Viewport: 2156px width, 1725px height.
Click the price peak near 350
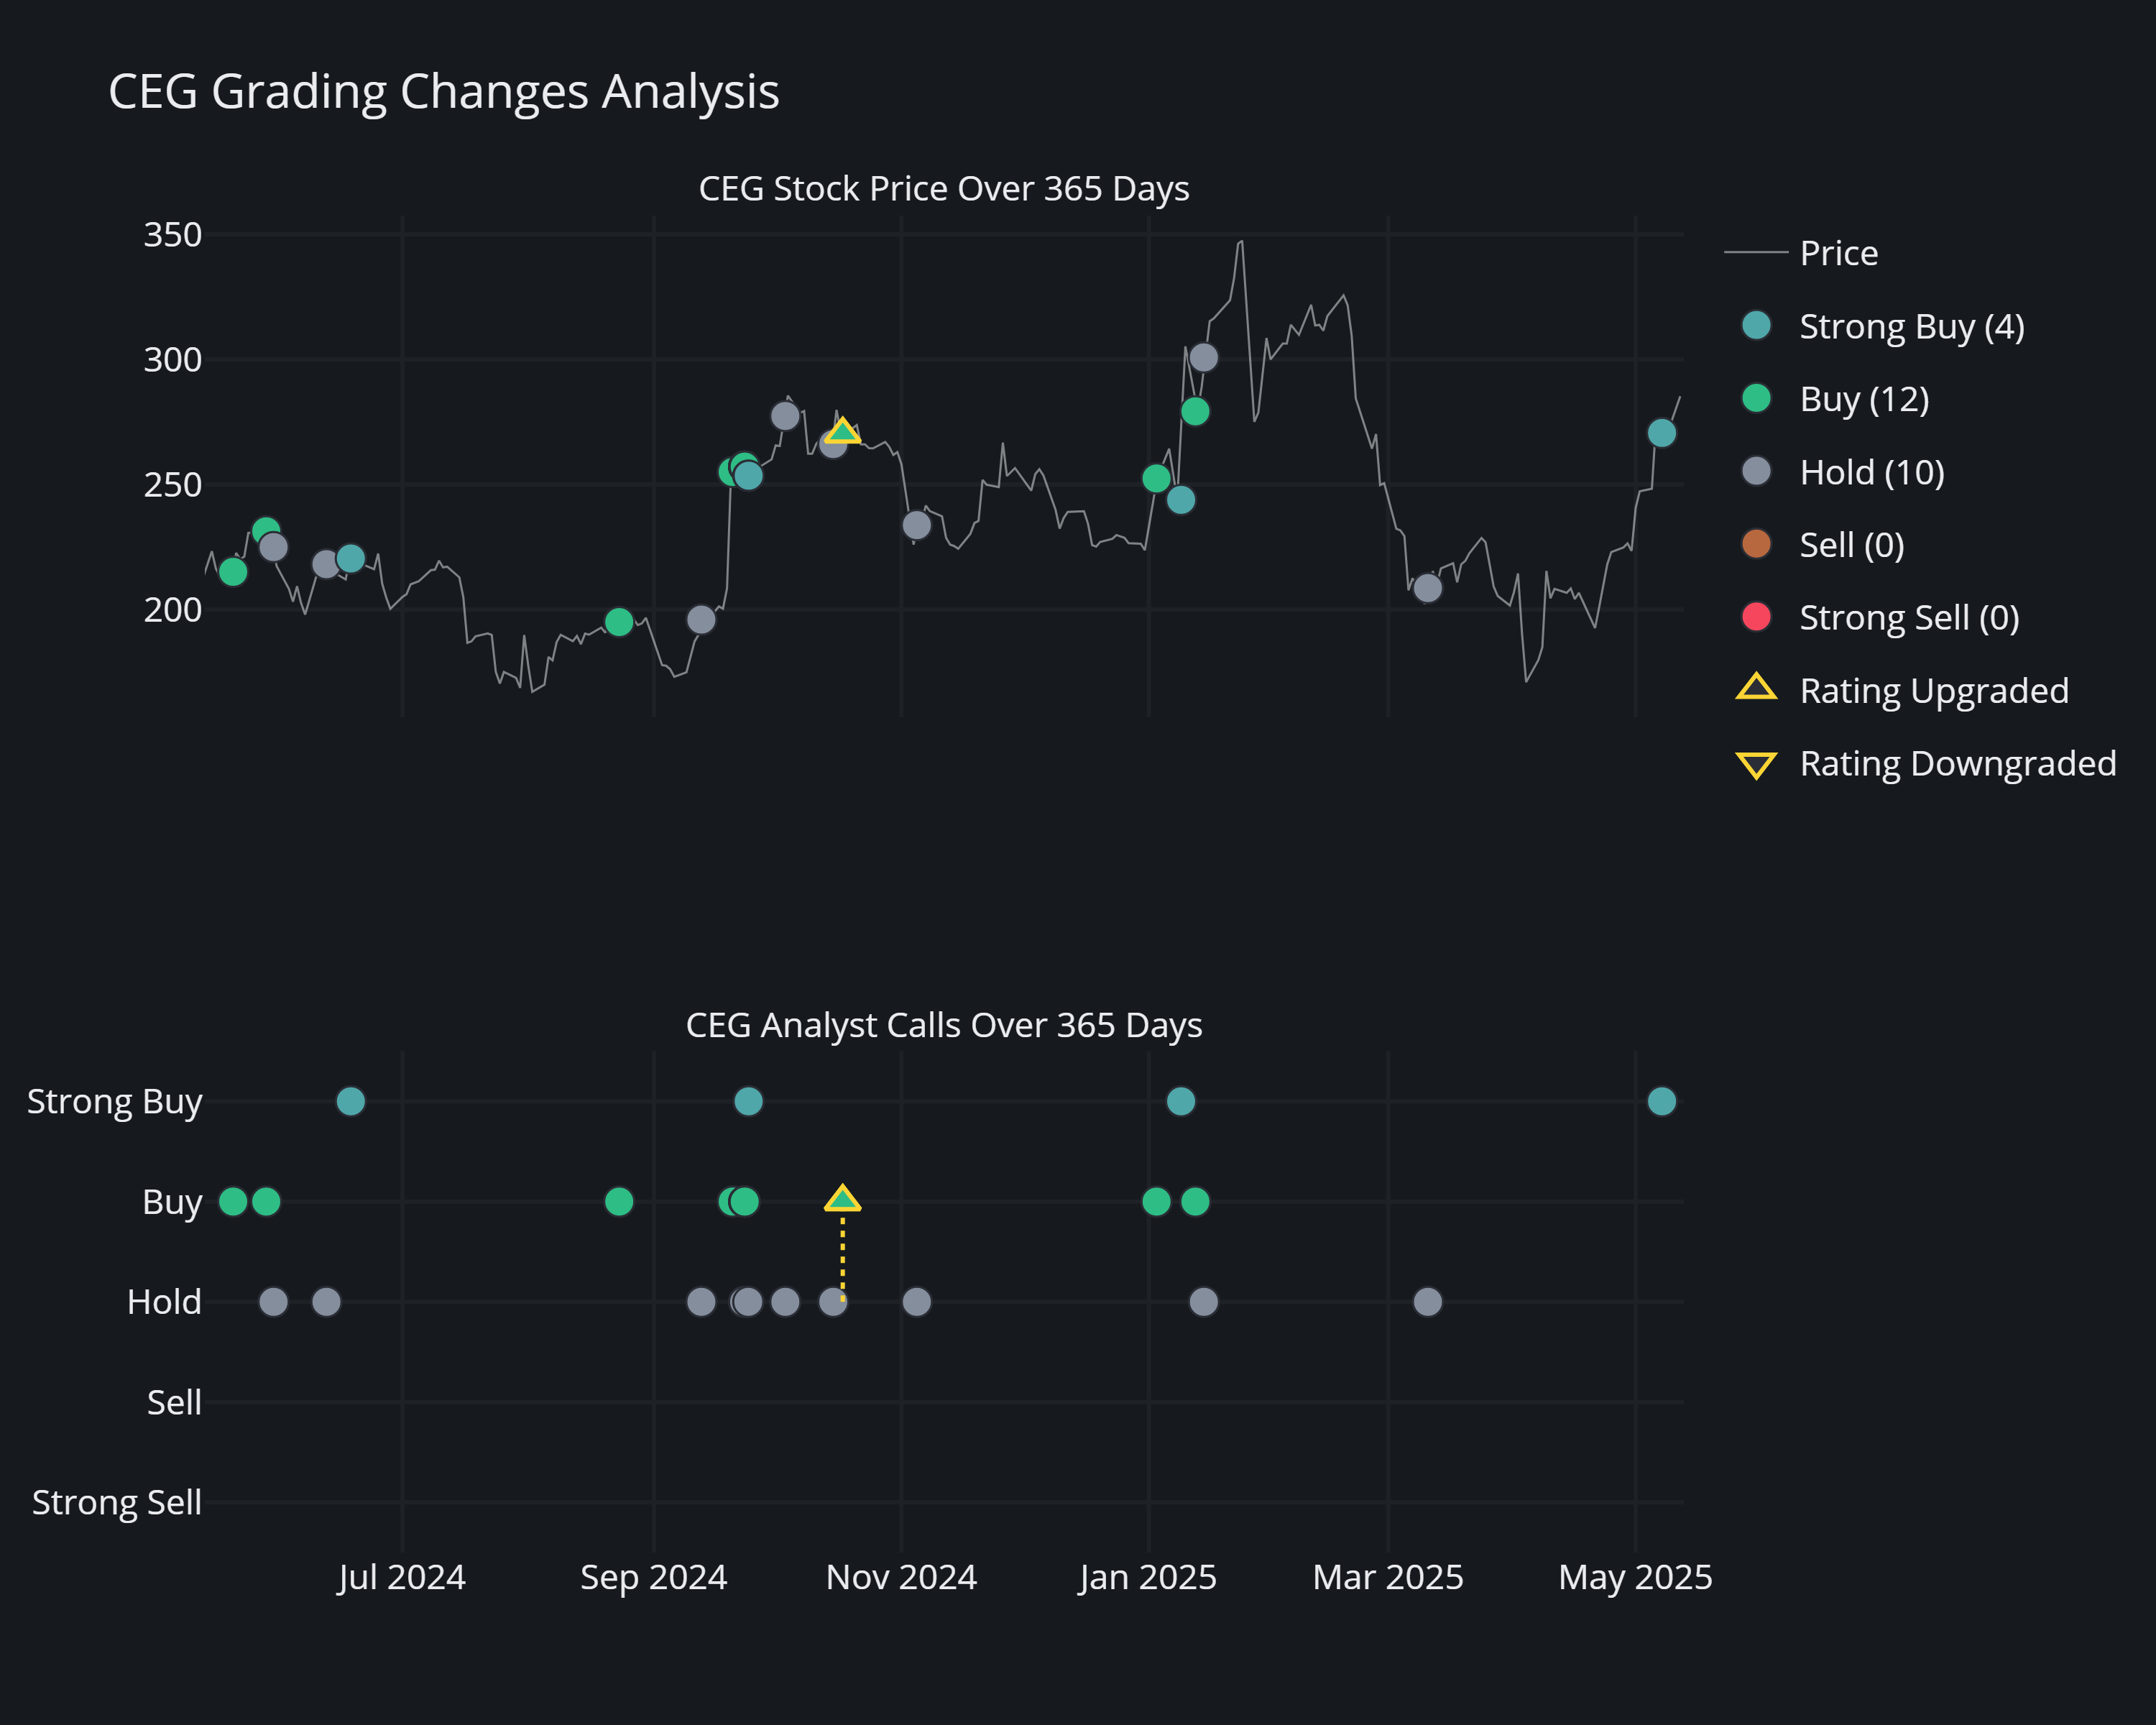pos(1240,242)
